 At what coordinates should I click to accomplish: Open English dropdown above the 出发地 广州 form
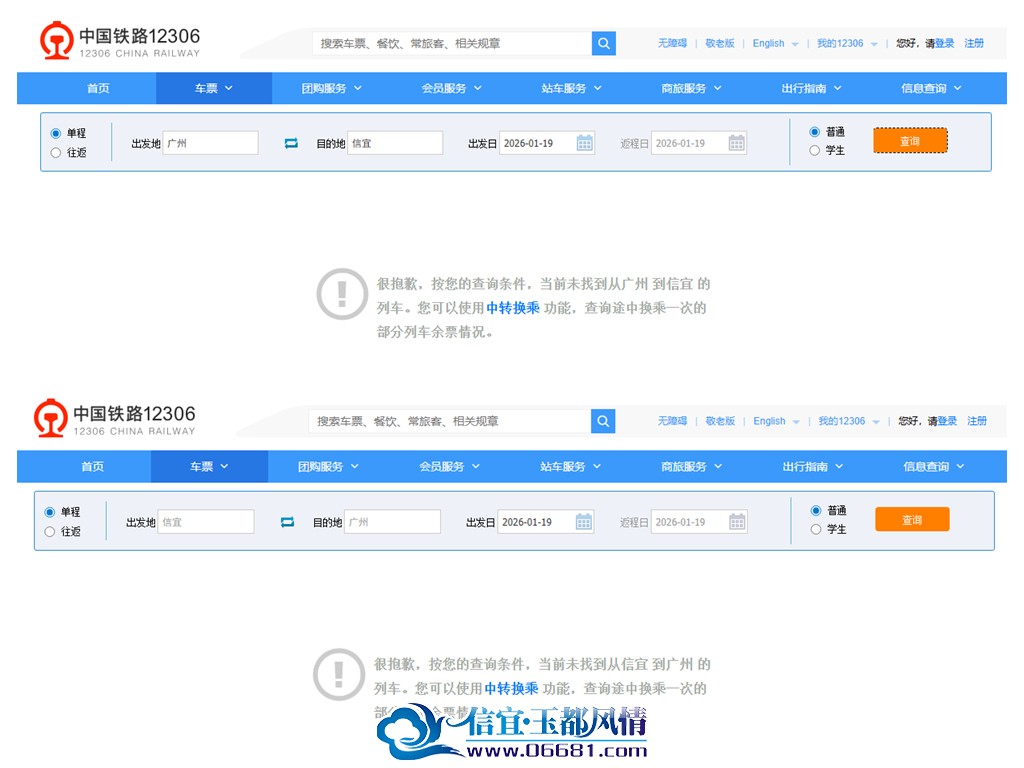click(x=775, y=44)
